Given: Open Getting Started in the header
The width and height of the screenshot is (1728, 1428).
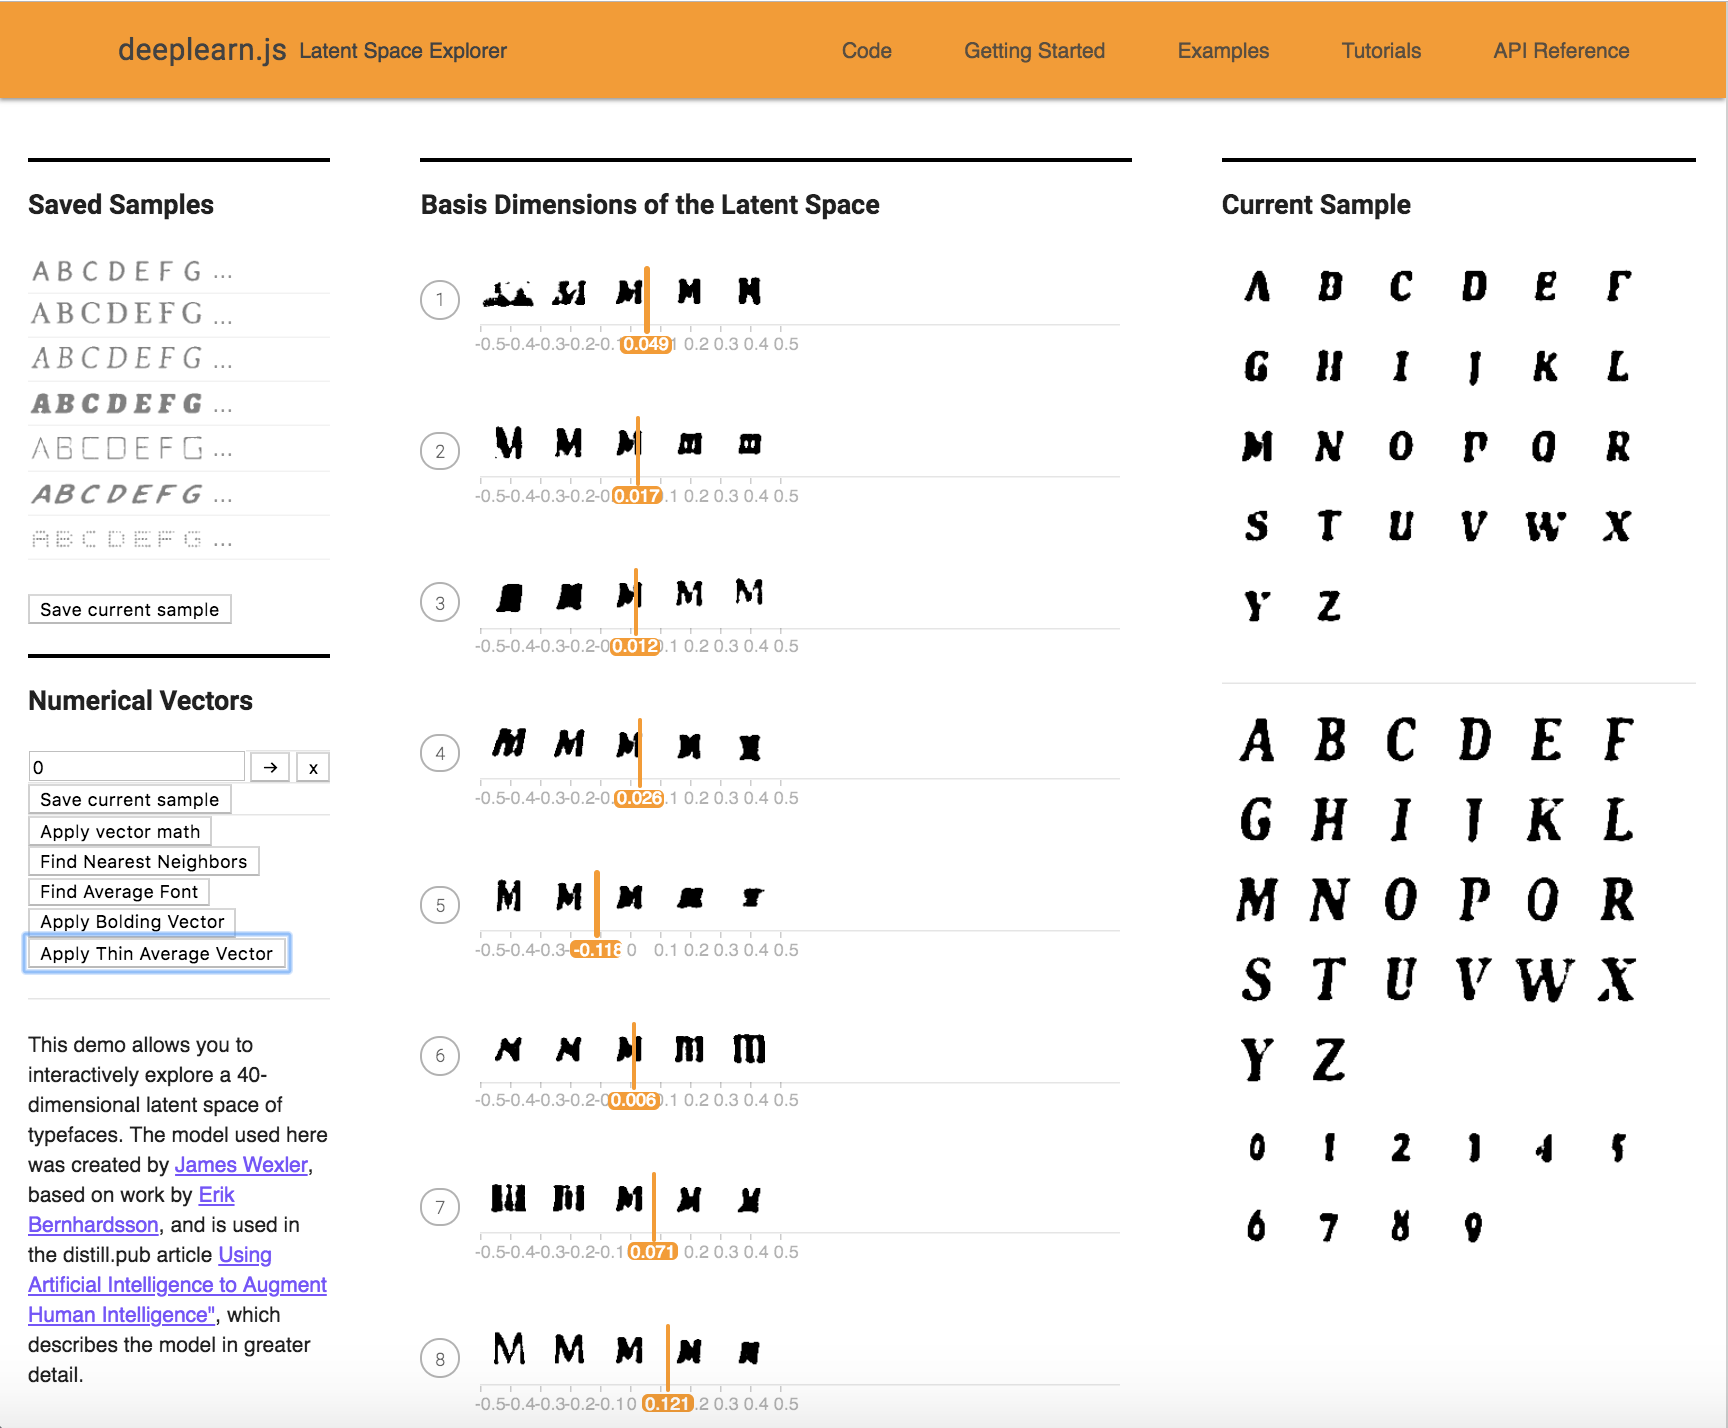Looking at the screenshot, I should (x=1034, y=51).
